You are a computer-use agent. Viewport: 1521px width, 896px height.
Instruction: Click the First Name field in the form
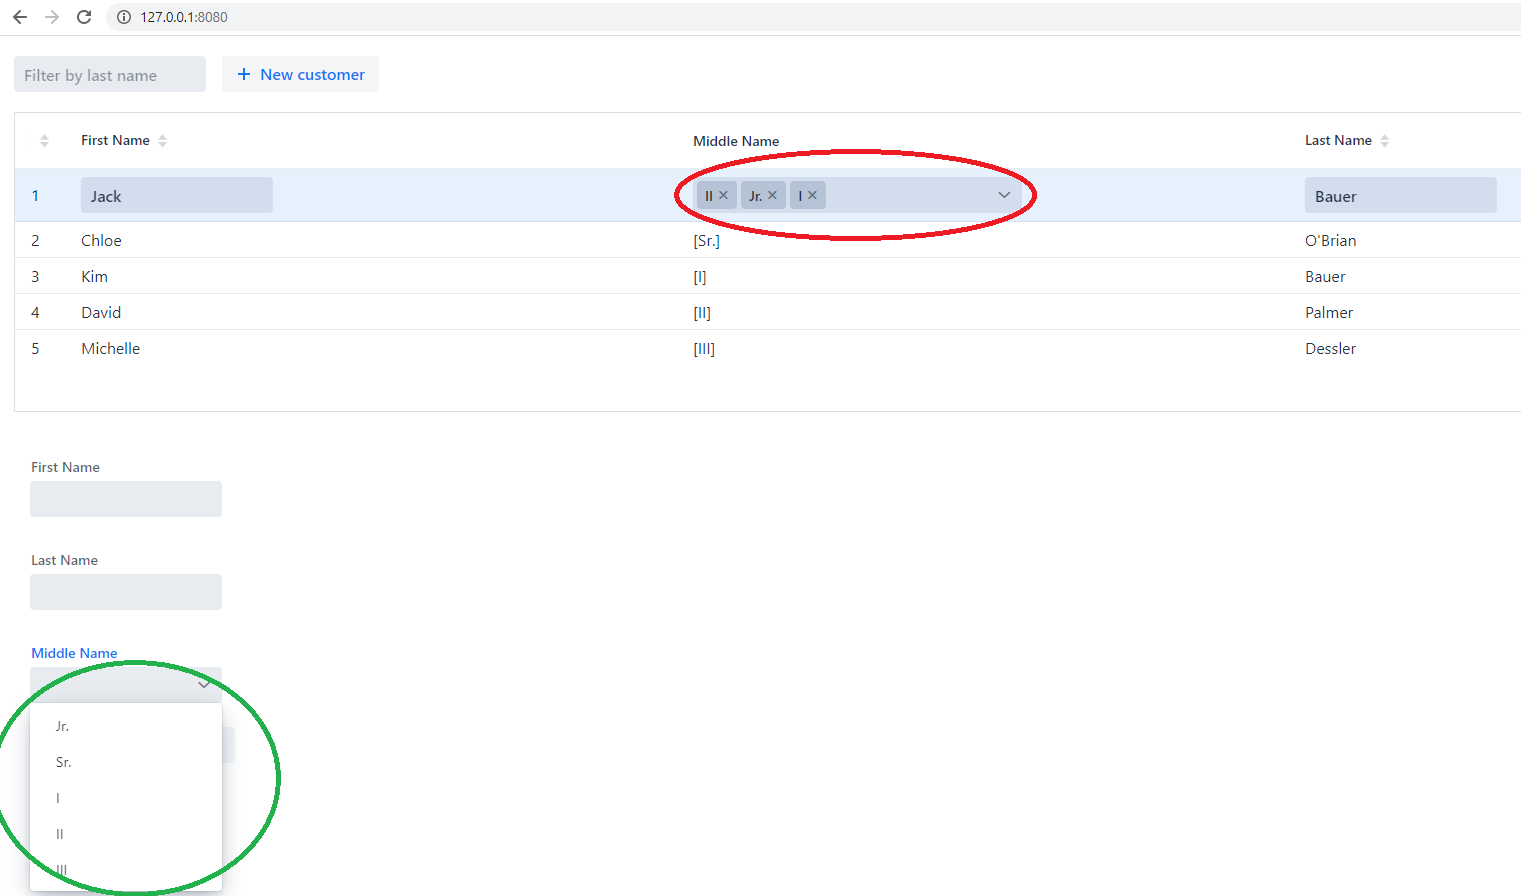(126, 499)
